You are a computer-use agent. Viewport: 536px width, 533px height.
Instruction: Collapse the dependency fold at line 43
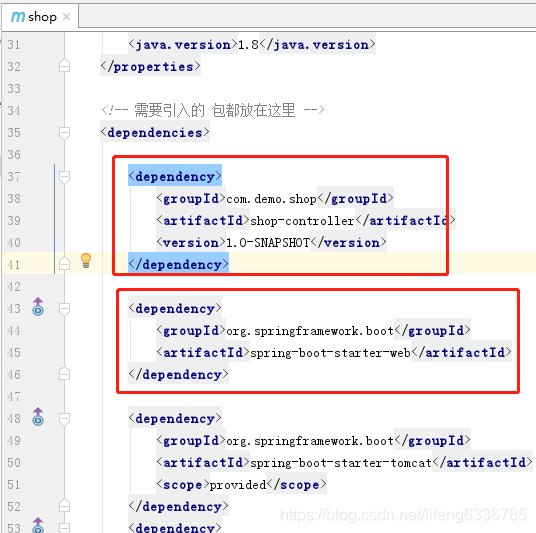pyautogui.click(x=64, y=309)
